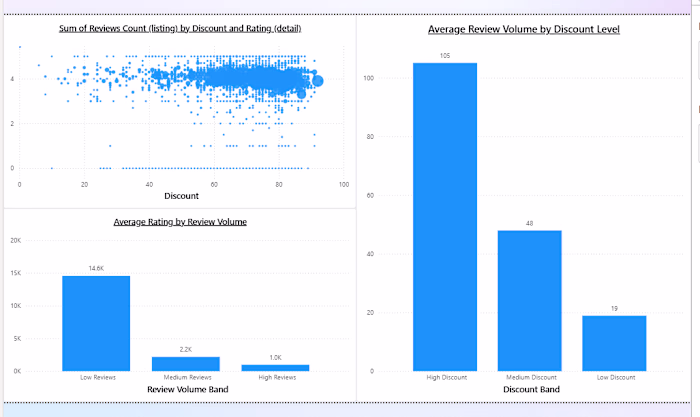Click the 'Low Discount' axis label

pyautogui.click(x=616, y=377)
